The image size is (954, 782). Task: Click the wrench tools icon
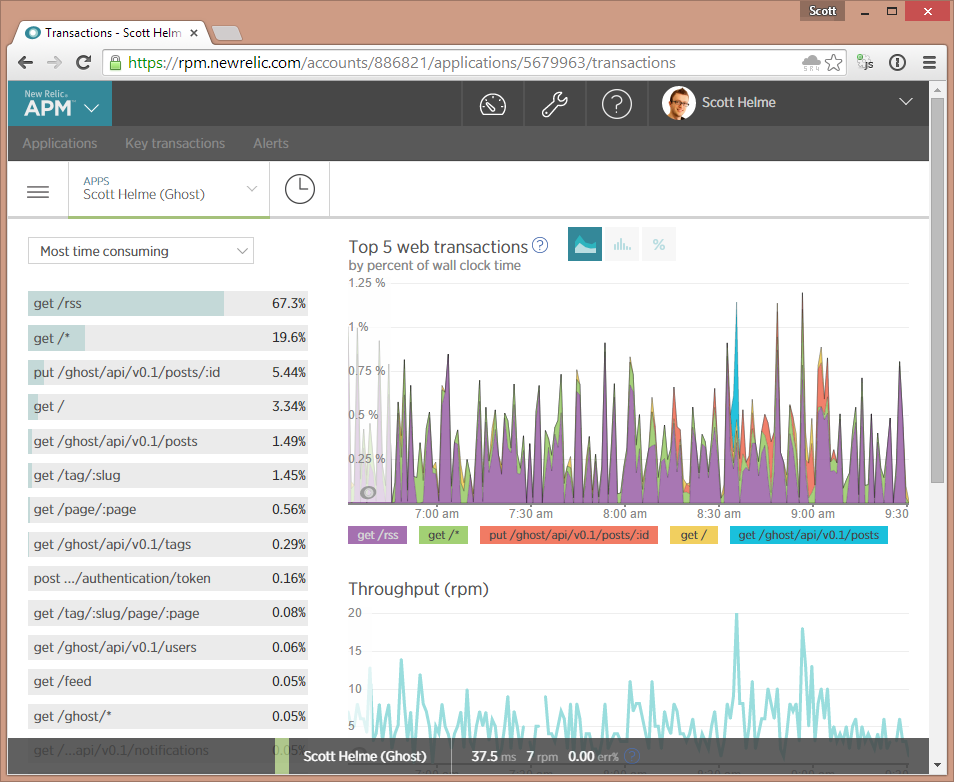(555, 104)
